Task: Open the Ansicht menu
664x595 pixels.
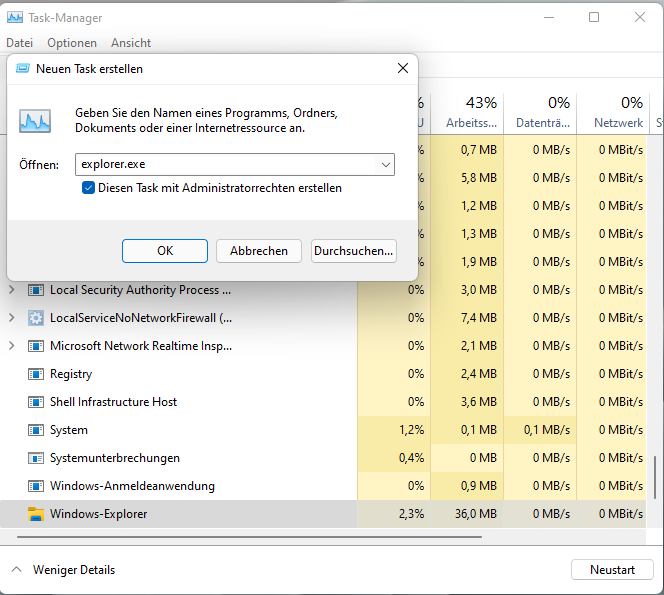Action: pos(131,43)
